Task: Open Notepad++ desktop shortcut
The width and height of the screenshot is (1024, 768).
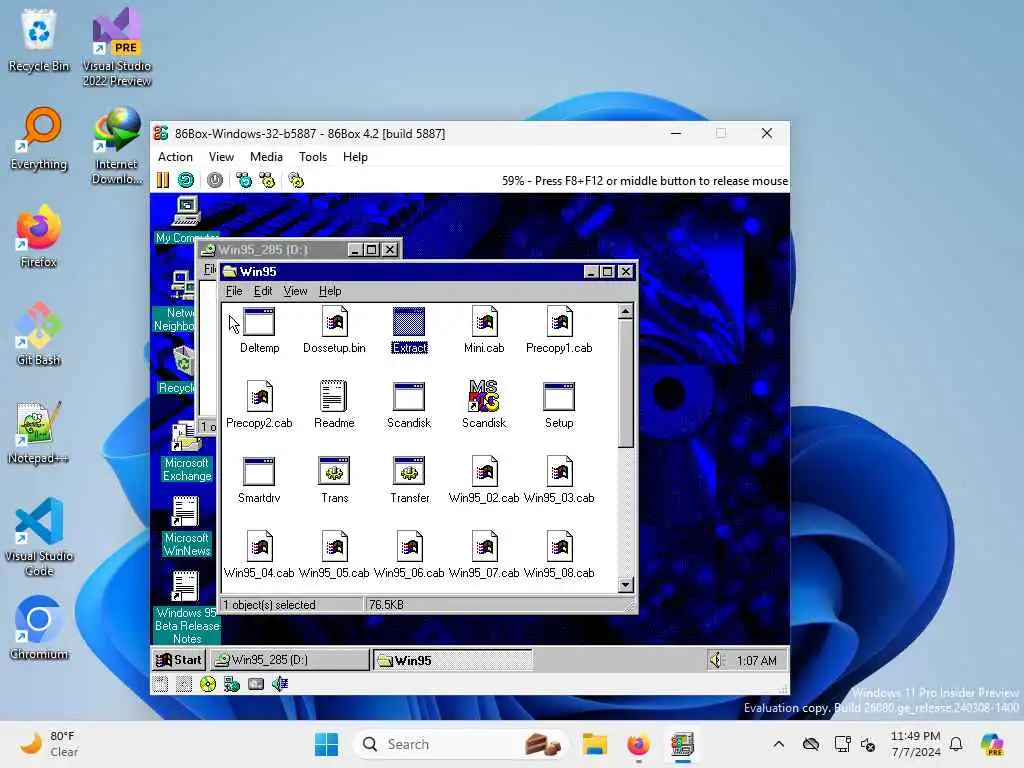Action: point(39,432)
